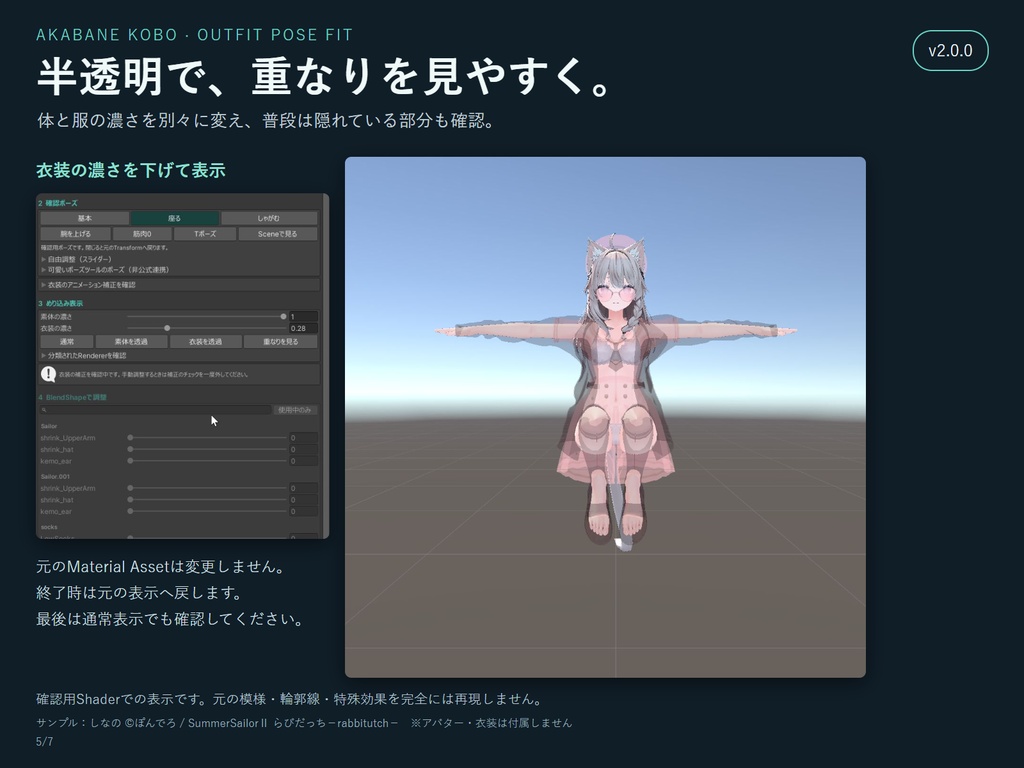Click the Tポーズ button
The width and height of the screenshot is (1024, 768).
[205, 234]
